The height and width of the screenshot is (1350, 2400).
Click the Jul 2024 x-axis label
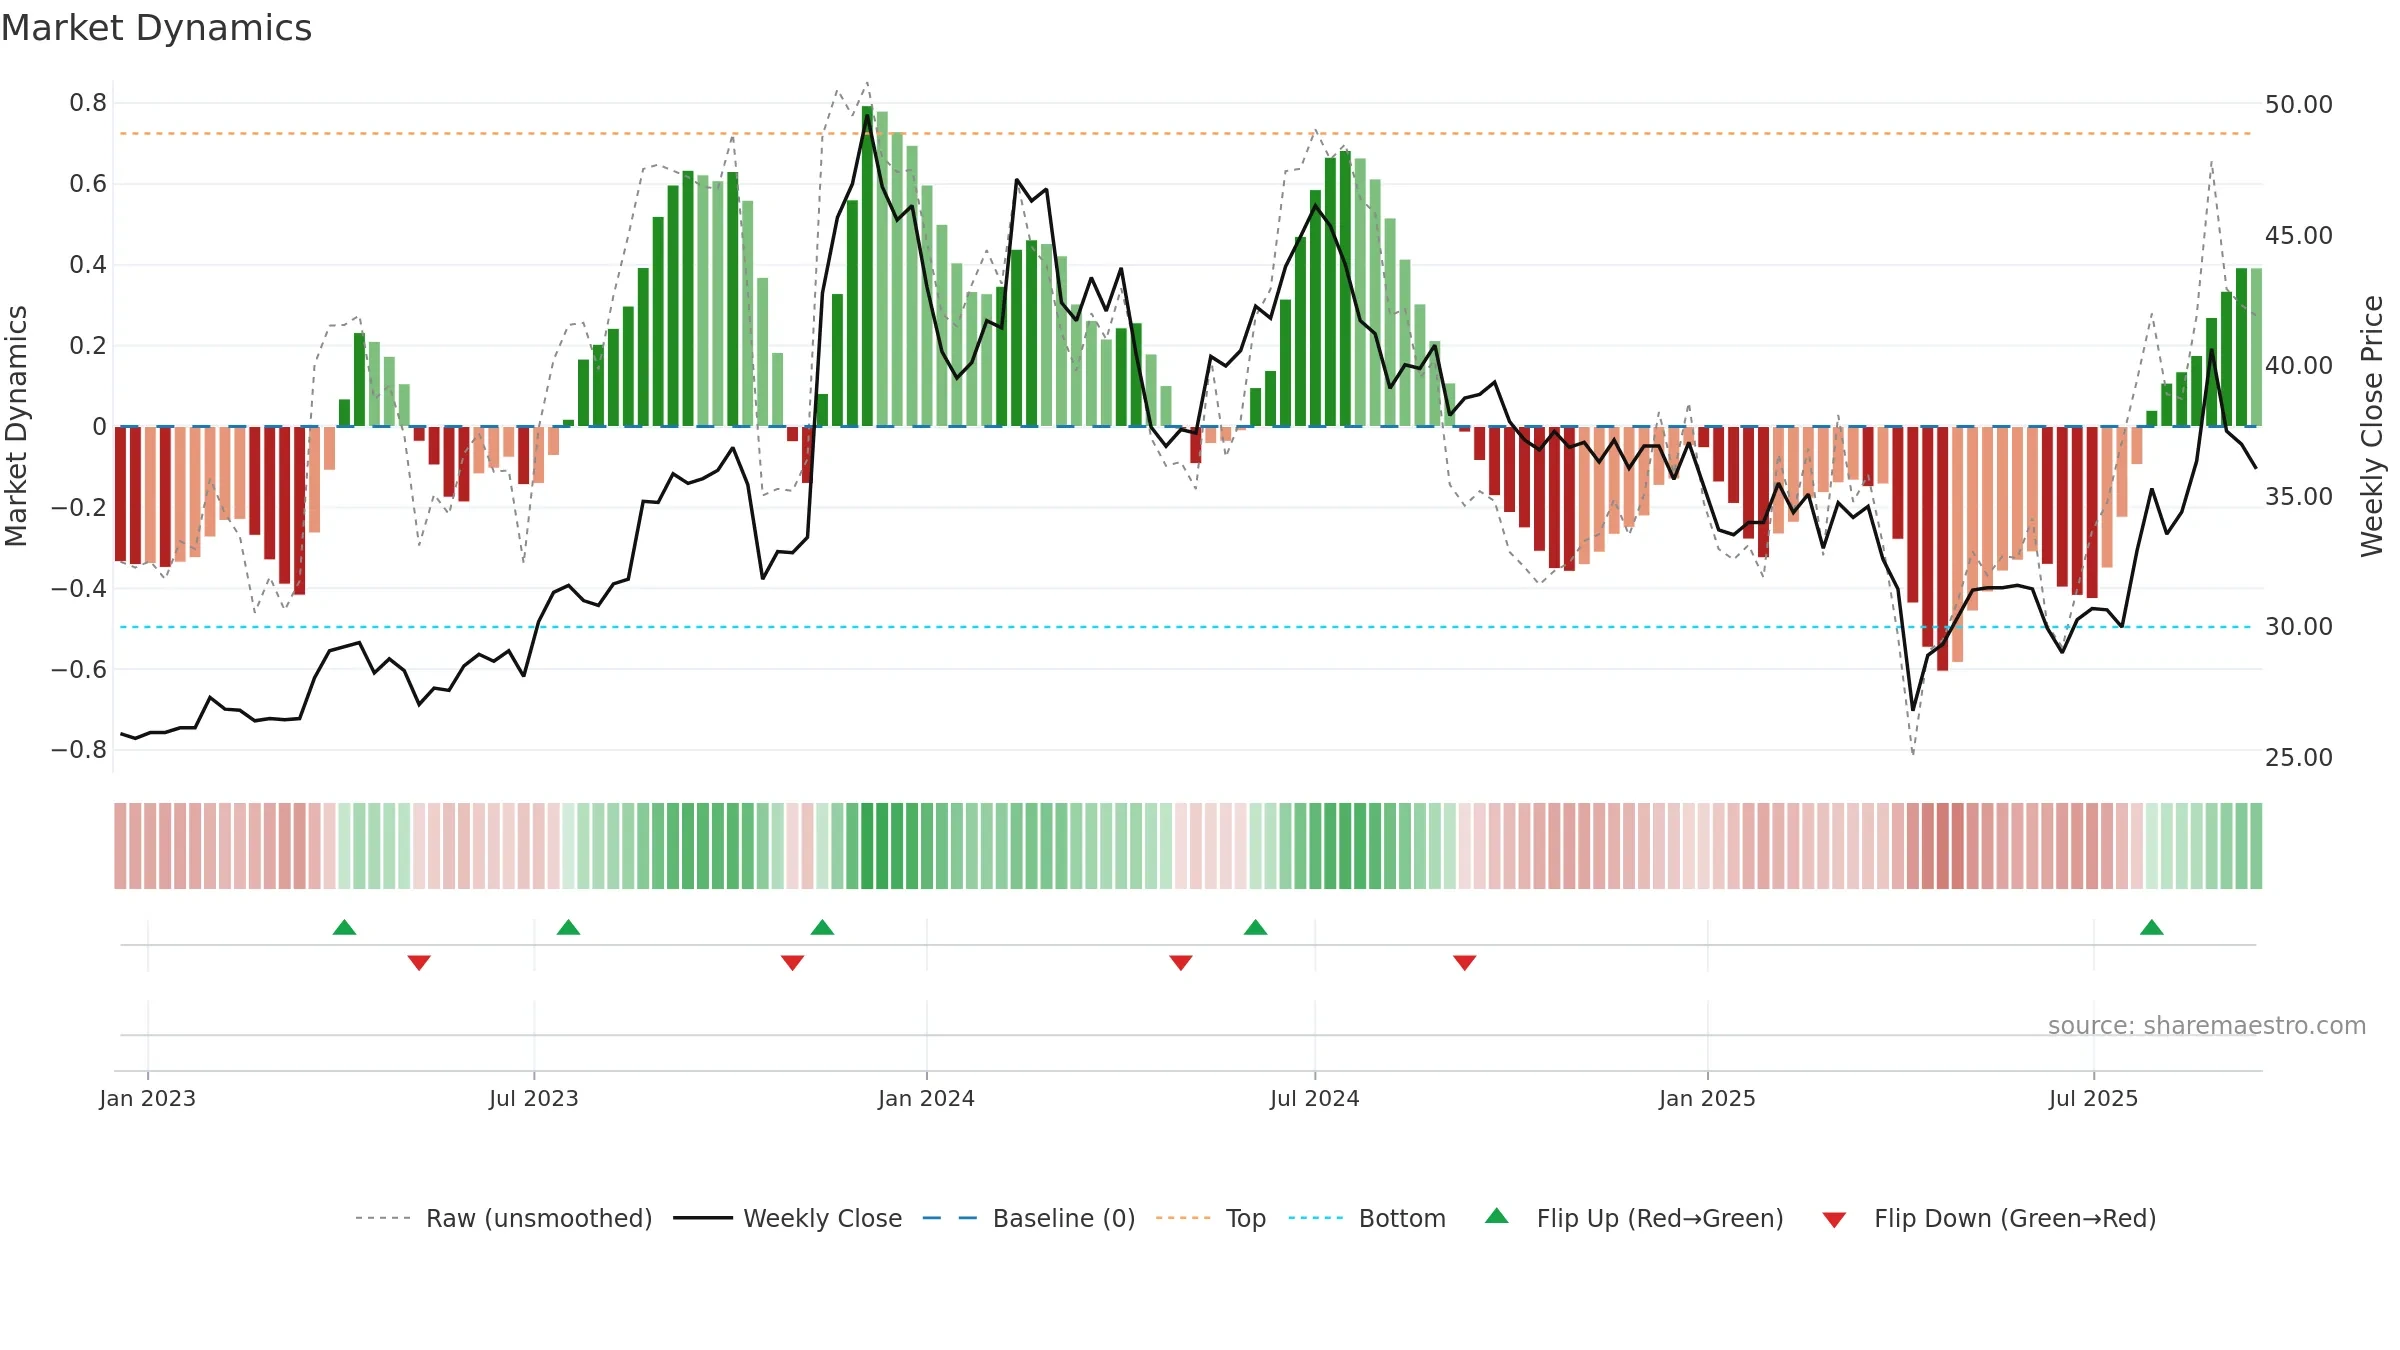[1315, 1098]
